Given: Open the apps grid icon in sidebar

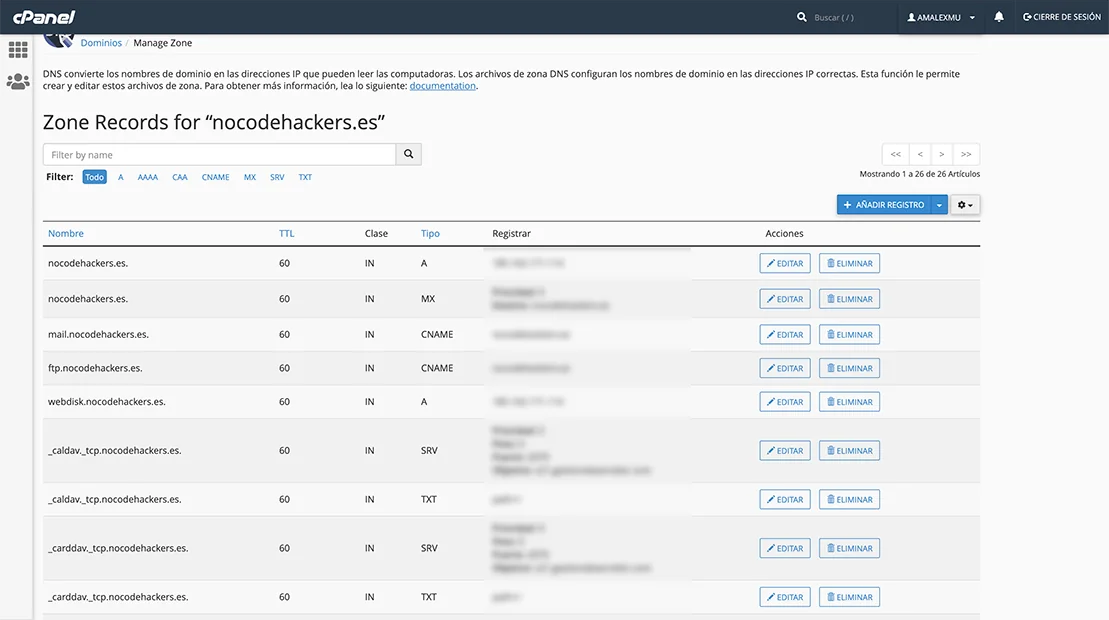Looking at the screenshot, I should 18,50.
